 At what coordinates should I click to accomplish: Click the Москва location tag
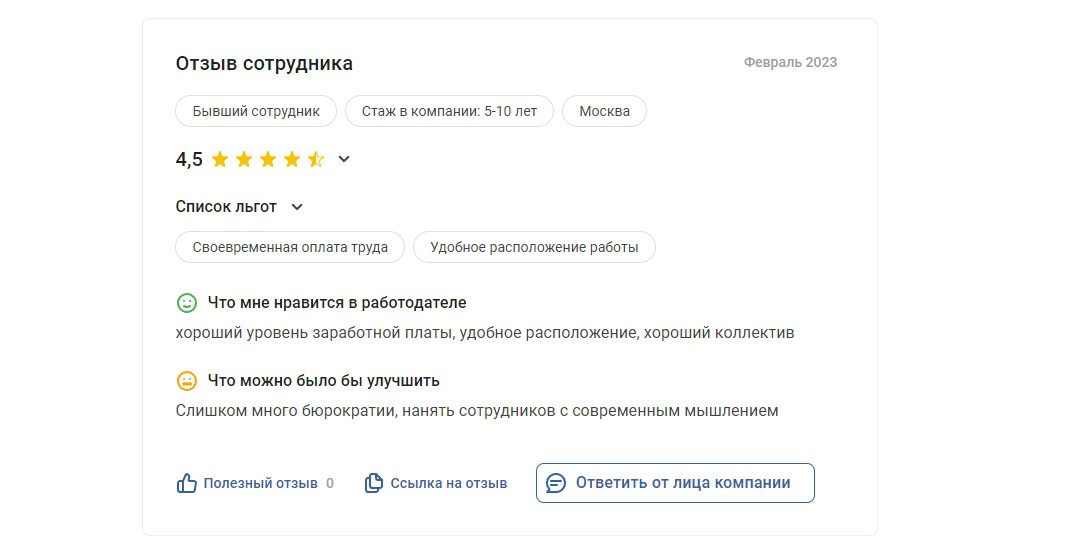604,111
